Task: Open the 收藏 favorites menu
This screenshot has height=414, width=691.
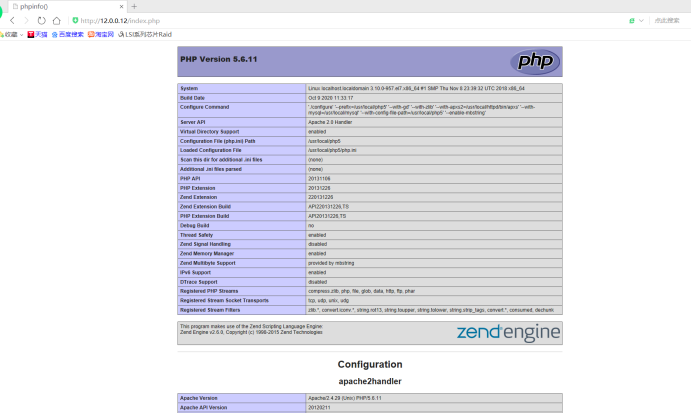Action: [11, 34]
